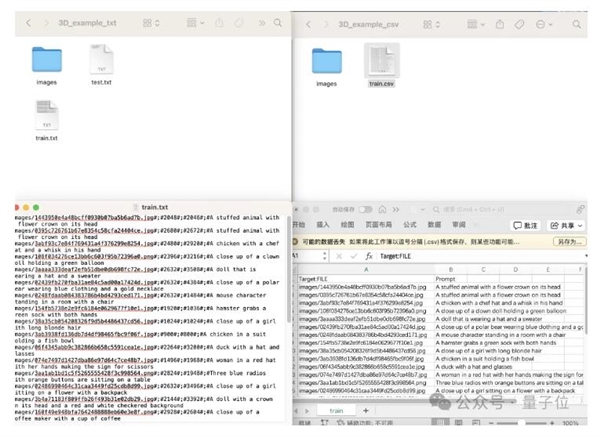Switch to Page Layout view in status bar
This screenshot has height=437, width=600.
point(458,422)
